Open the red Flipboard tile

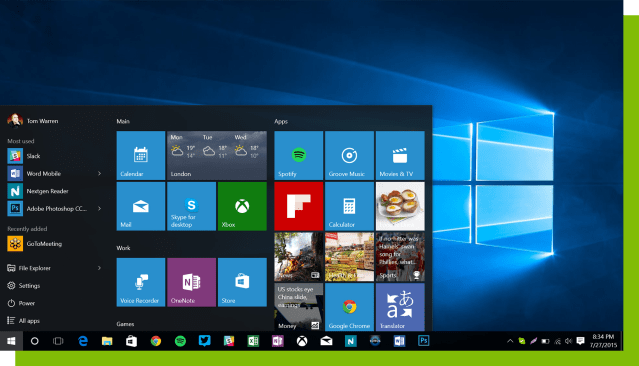299,206
